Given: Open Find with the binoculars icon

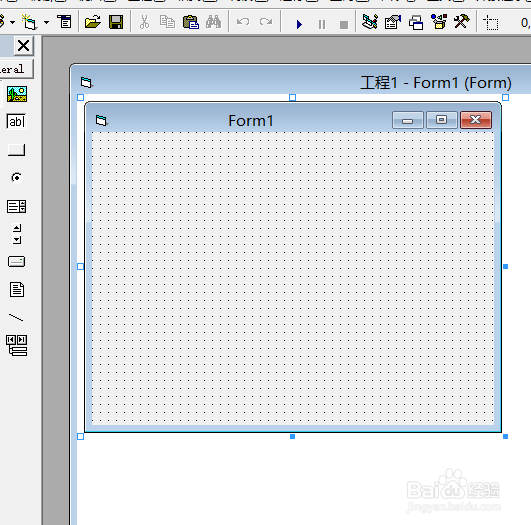Looking at the screenshot, I should click(x=214, y=22).
